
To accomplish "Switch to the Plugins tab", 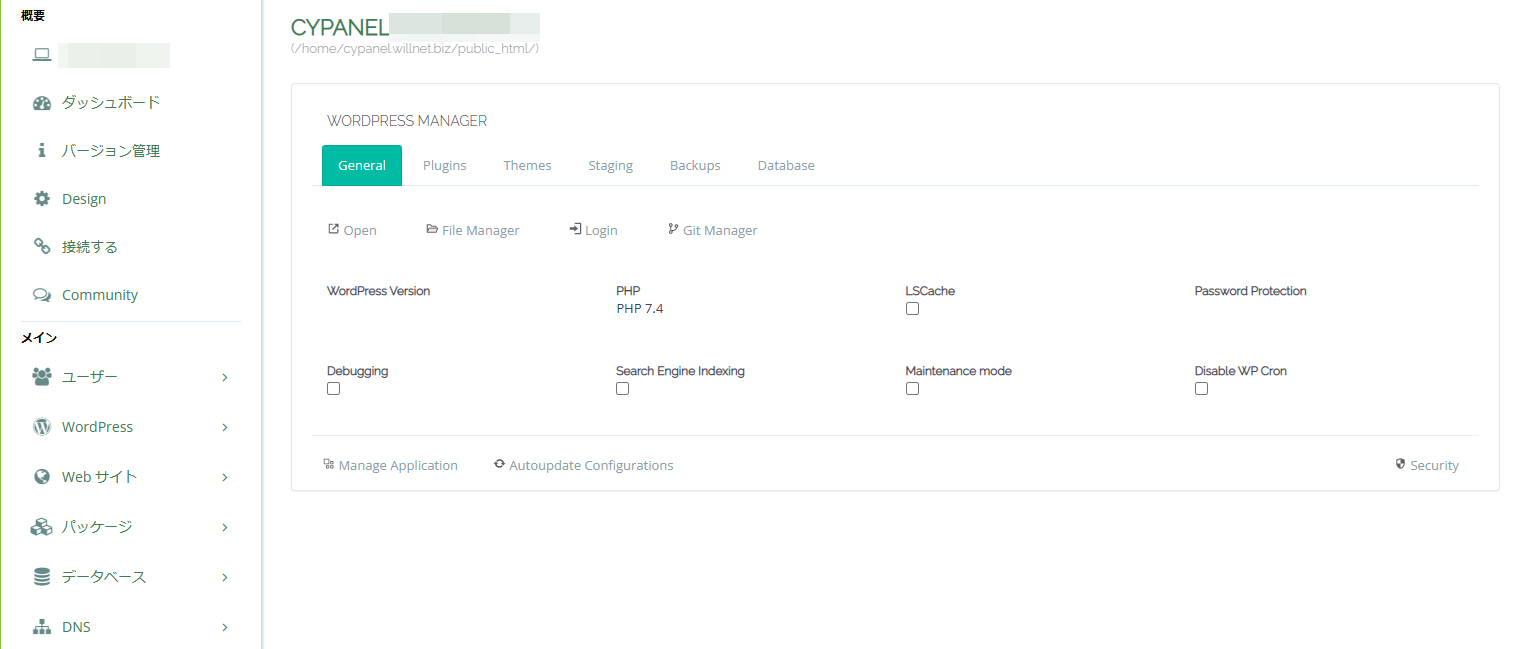I will pos(445,165).
